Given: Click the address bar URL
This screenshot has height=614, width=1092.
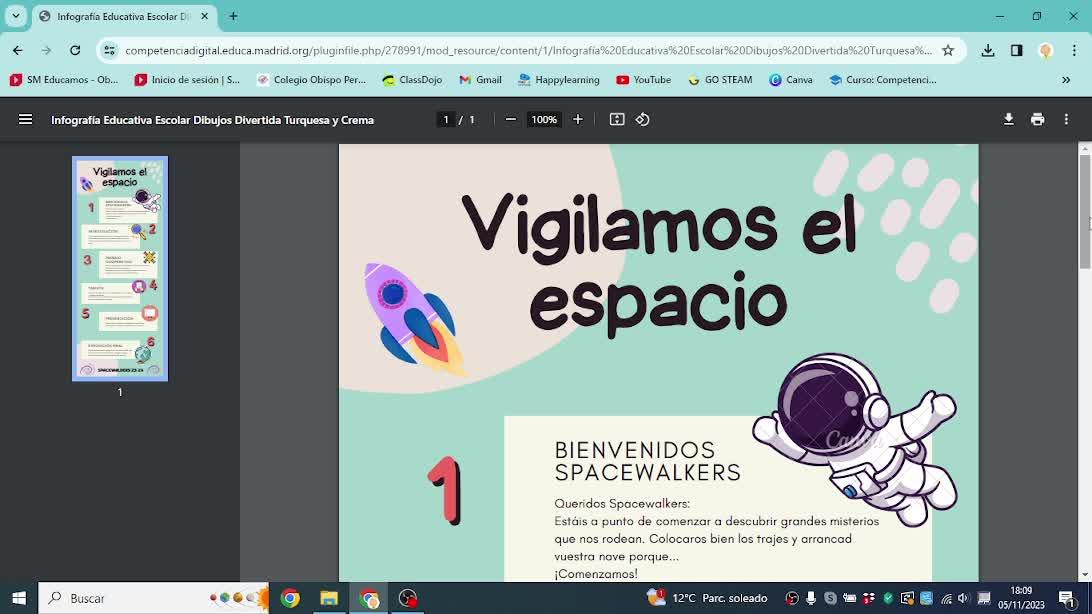Looking at the screenshot, I should tap(528, 50).
